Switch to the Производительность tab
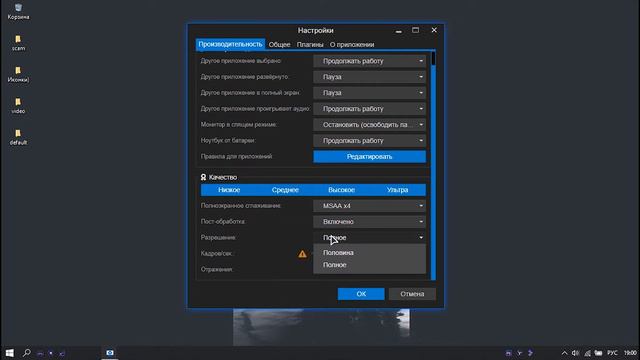The width and height of the screenshot is (640, 360). [230, 44]
